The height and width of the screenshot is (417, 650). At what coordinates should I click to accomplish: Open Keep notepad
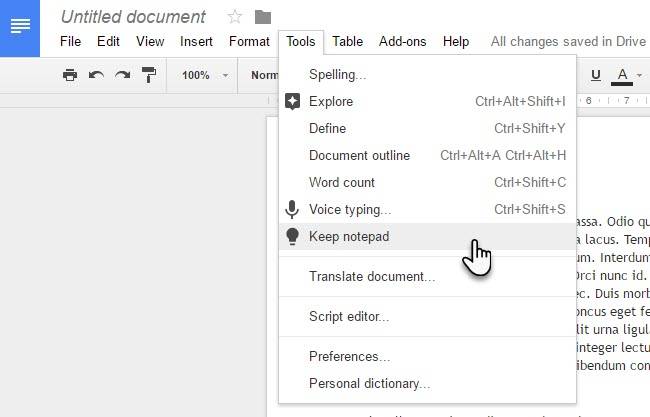[427, 236]
